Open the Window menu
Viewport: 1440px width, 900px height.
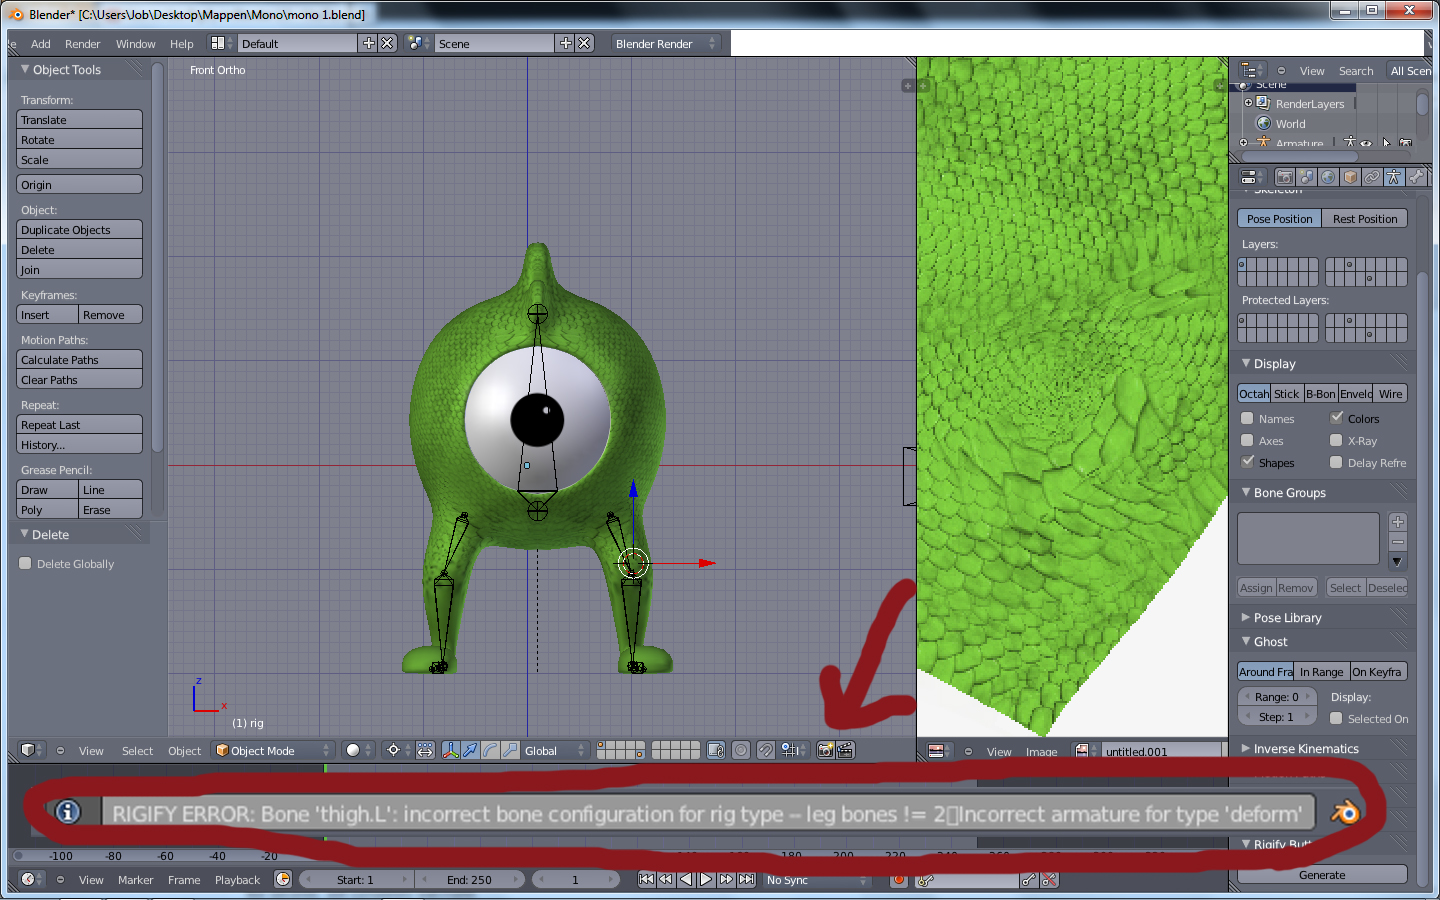135,44
